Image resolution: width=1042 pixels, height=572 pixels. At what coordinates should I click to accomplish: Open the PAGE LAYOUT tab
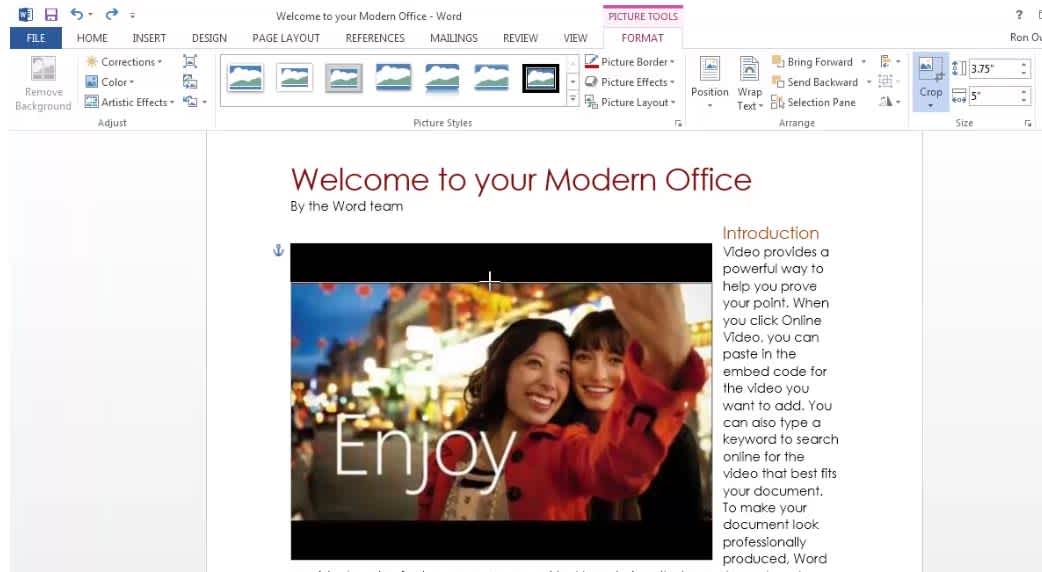coord(286,38)
